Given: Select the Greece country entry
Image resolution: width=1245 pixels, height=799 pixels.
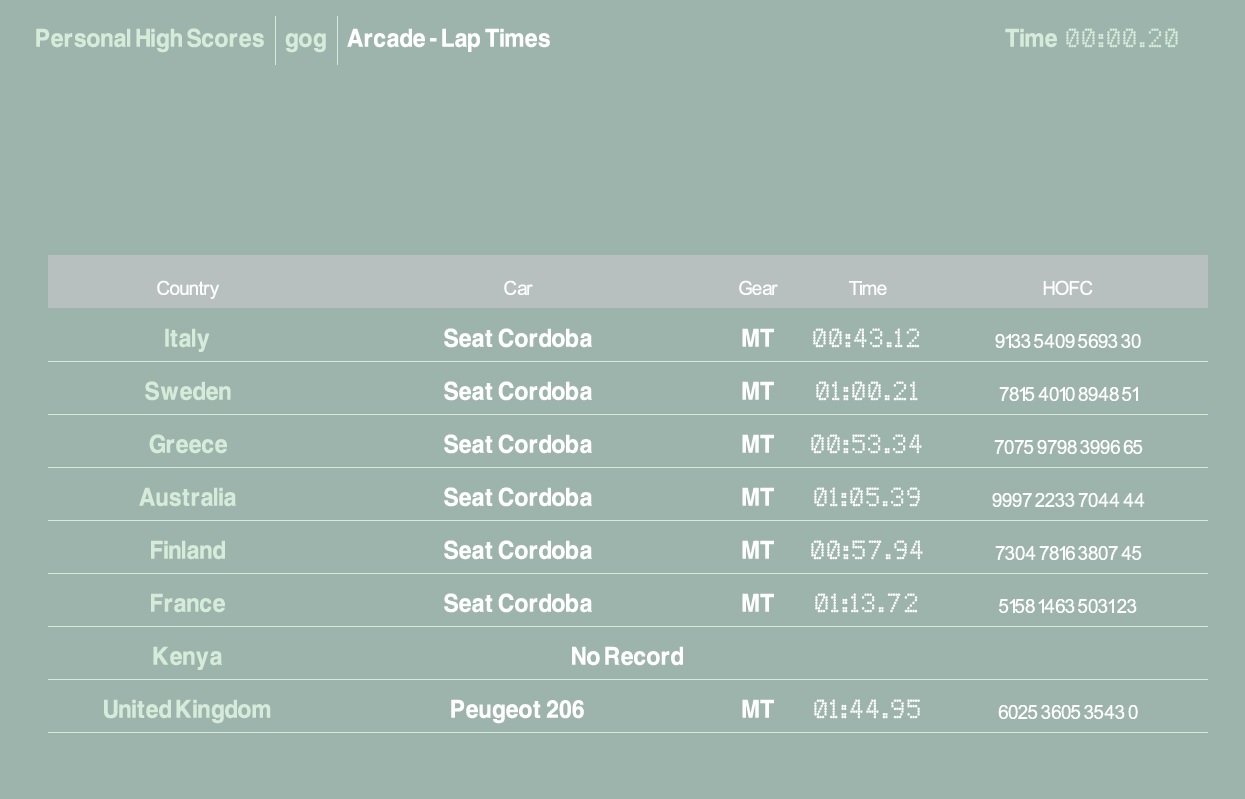Looking at the screenshot, I should click(x=187, y=445).
